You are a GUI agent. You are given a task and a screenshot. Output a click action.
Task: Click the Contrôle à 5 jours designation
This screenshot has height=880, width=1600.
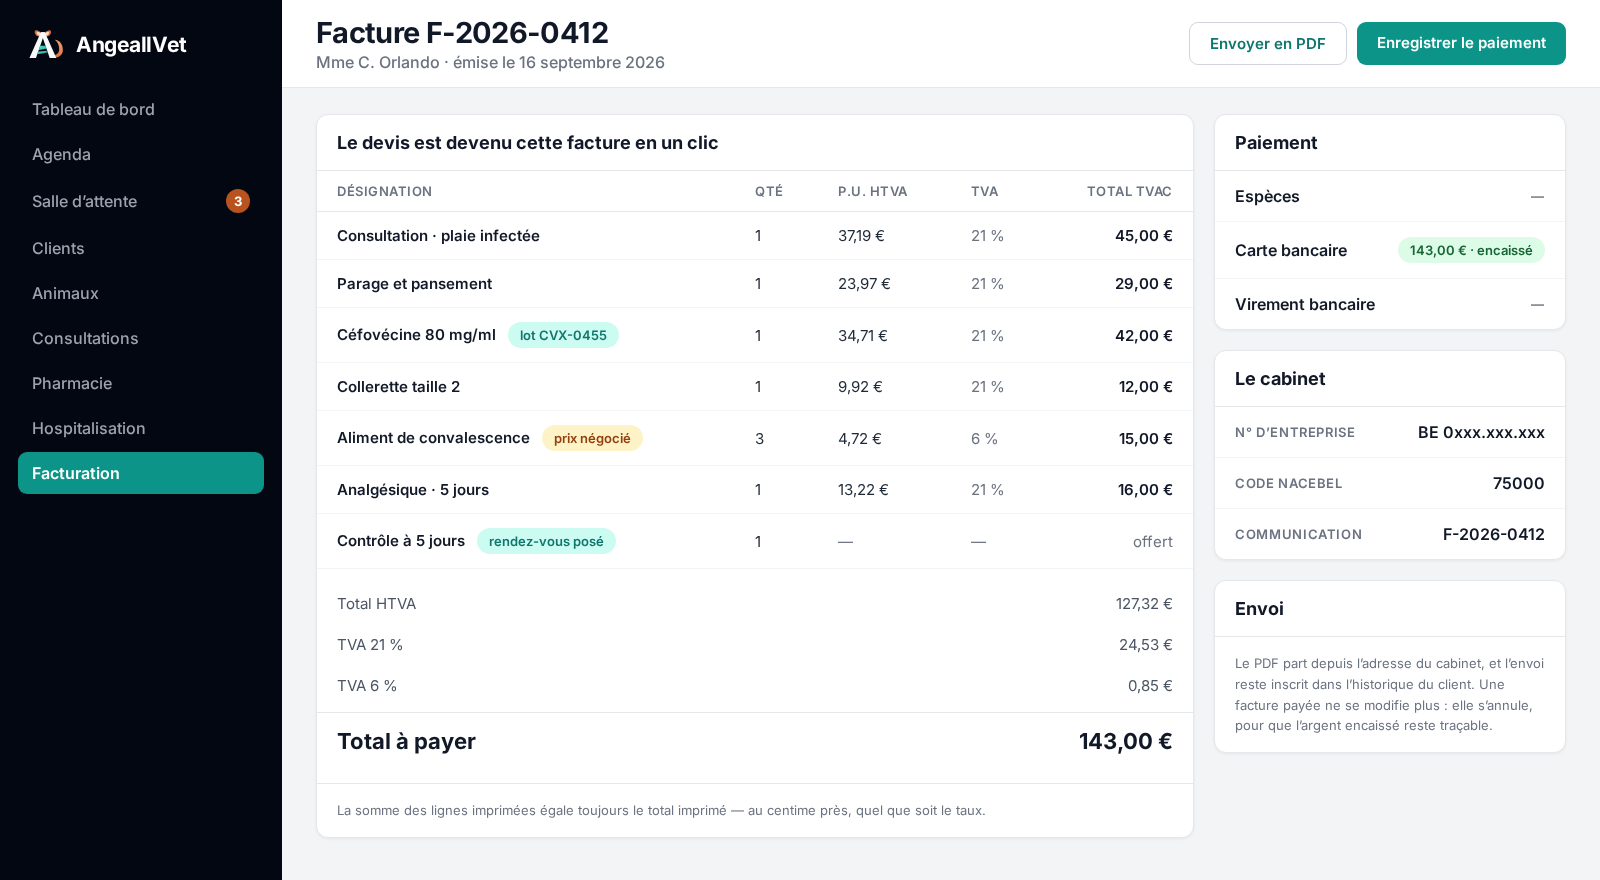point(401,541)
